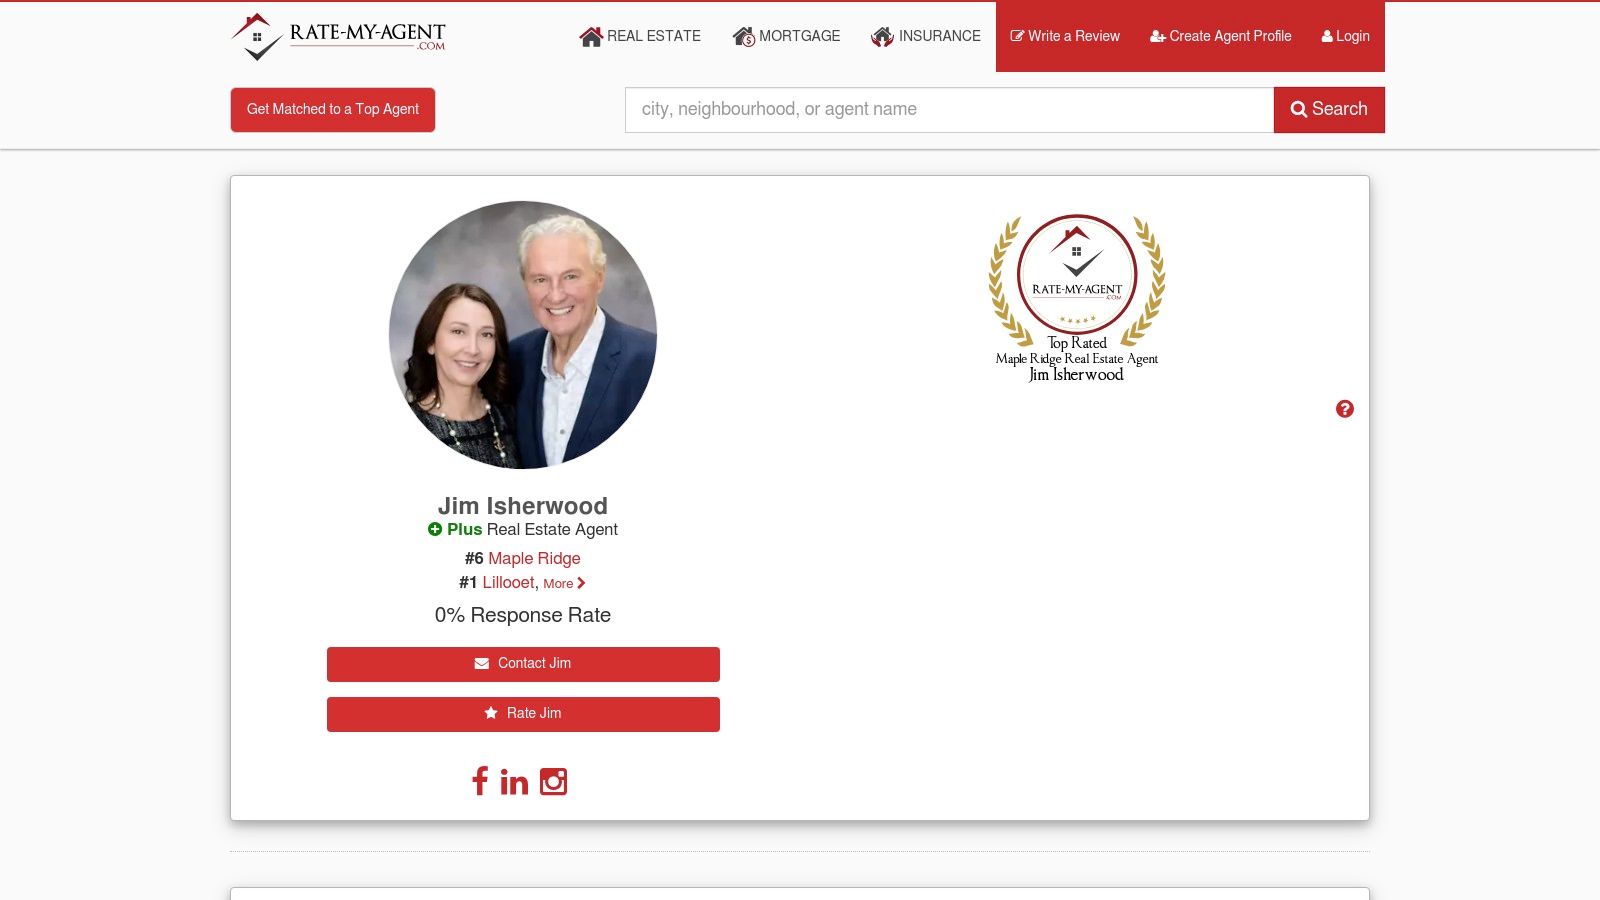The height and width of the screenshot is (900, 1600).
Task: Expand More rankings with the chevron
Action: click(564, 583)
